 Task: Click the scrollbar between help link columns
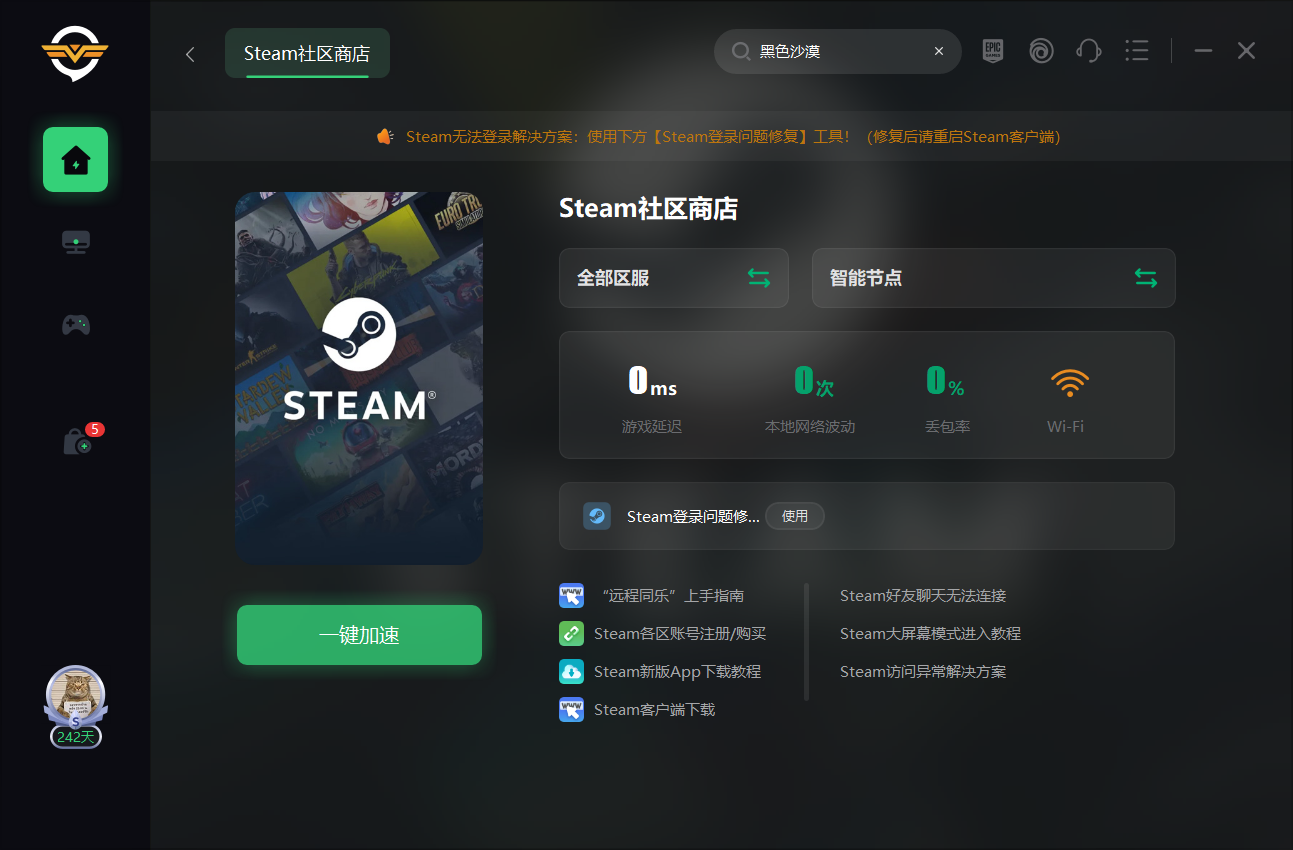(x=806, y=642)
